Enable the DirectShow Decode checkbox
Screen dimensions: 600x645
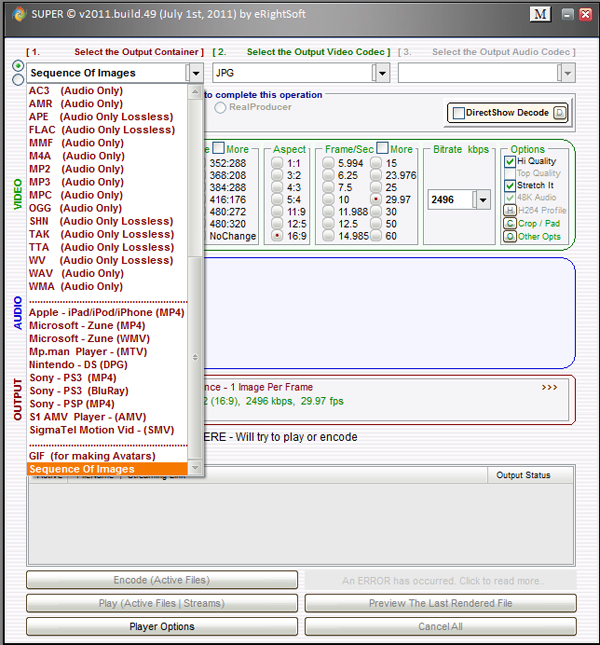coord(458,113)
